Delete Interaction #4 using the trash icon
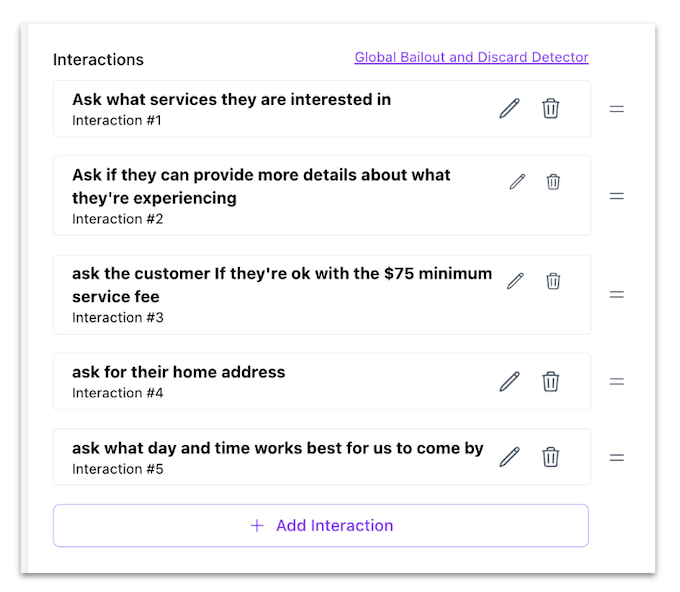Image resolution: width=680 pixels, height=592 pixels. (550, 381)
